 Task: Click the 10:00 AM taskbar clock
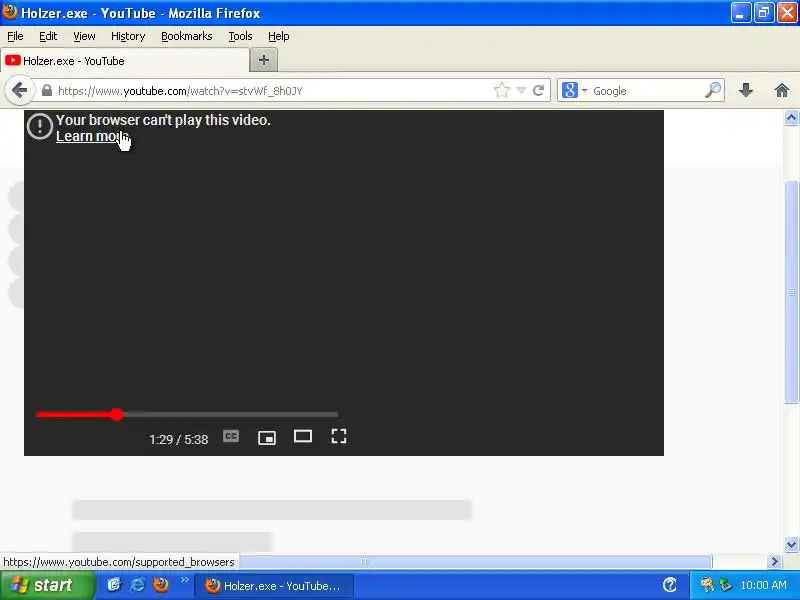tap(763, 585)
